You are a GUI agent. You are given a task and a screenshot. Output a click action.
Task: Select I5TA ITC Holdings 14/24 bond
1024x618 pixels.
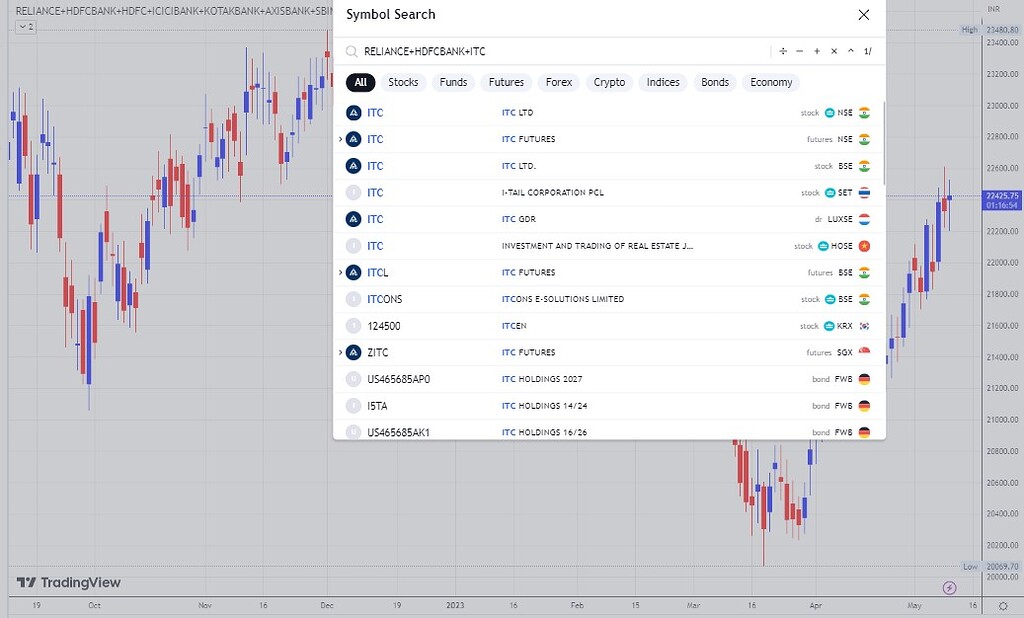tap(608, 406)
